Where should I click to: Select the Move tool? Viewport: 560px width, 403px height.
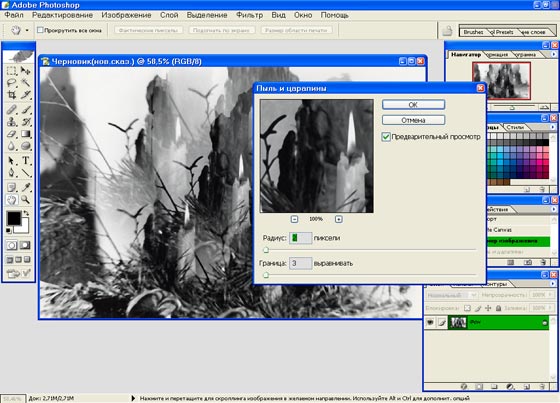(25, 71)
